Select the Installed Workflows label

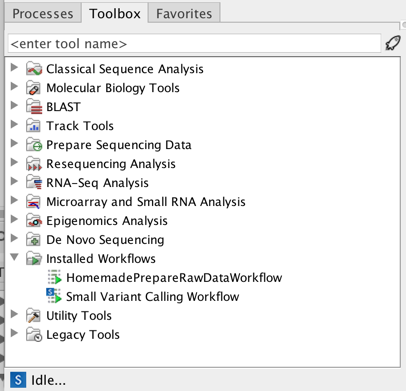click(x=101, y=259)
